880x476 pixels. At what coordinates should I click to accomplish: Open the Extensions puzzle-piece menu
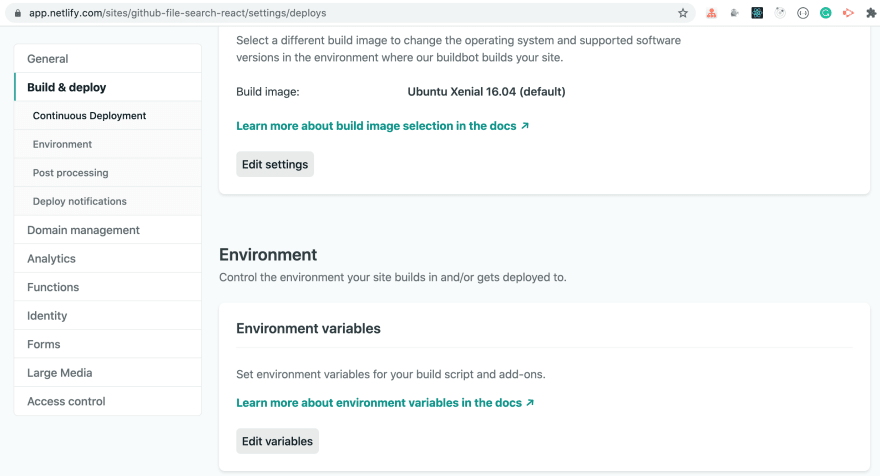(870, 13)
